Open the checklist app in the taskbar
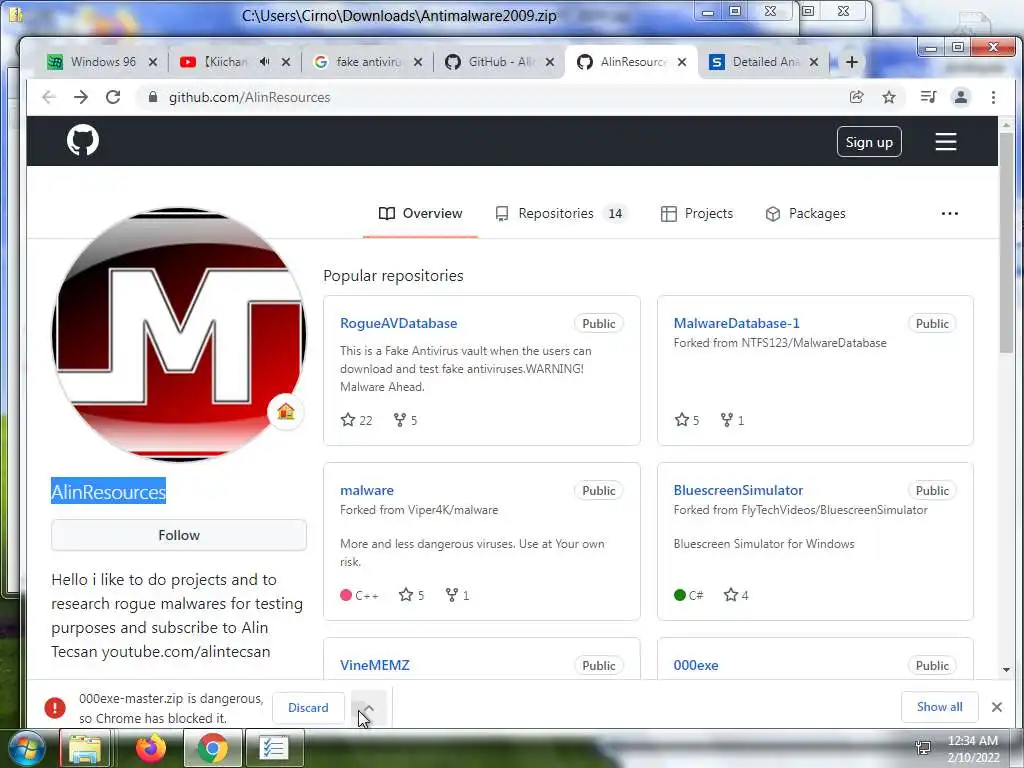 tap(274, 748)
